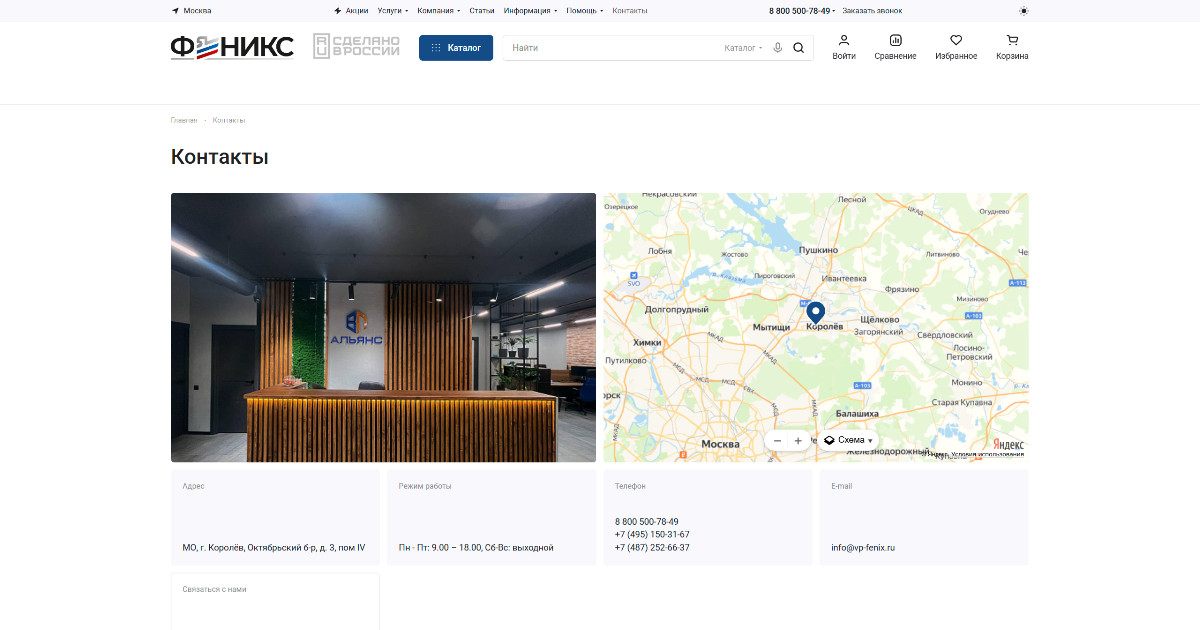Viewport: 1200px width, 630px height.
Task: Click the Феникс logo
Action: 232,47
